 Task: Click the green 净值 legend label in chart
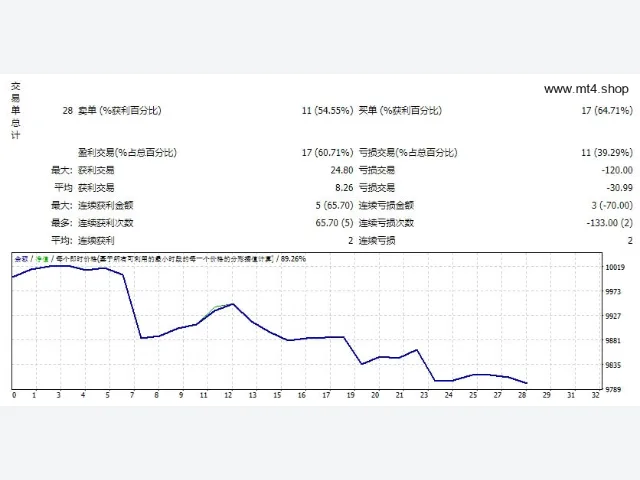tap(42, 259)
